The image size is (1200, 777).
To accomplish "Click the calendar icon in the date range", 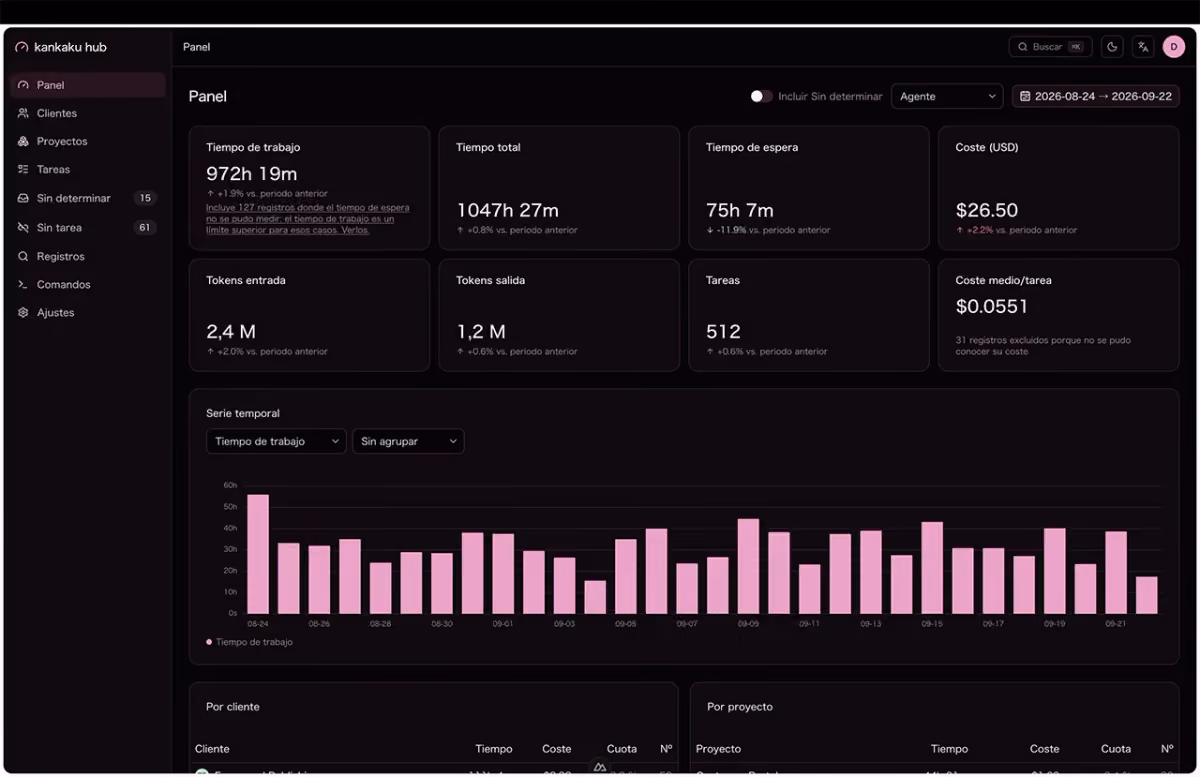I will (x=1025, y=96).
